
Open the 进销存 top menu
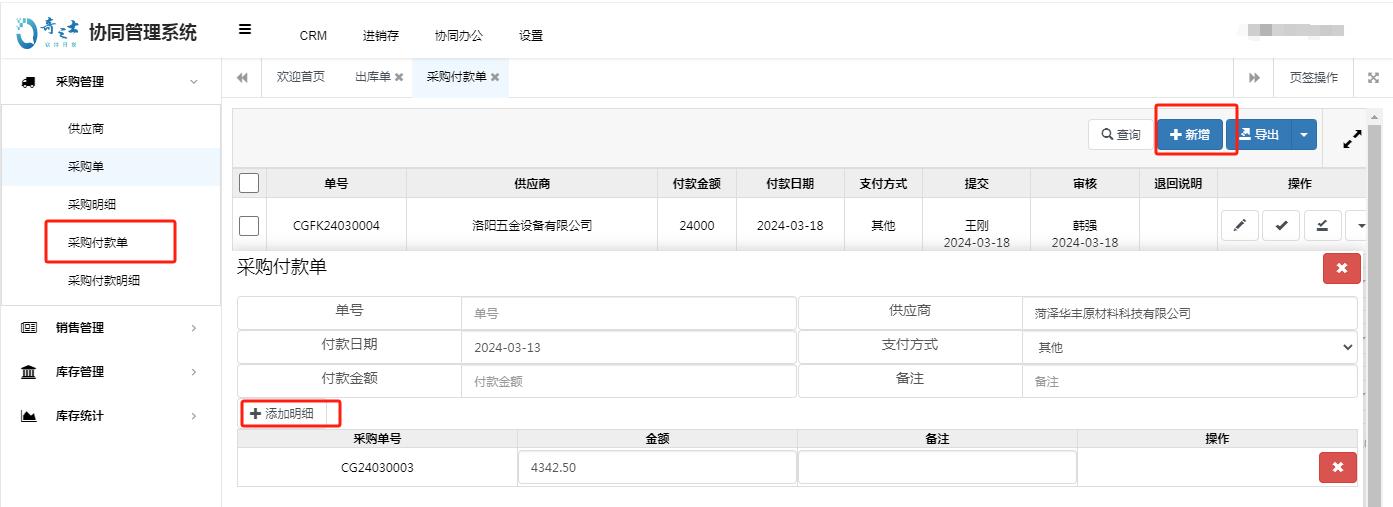[x=380, y=36]
